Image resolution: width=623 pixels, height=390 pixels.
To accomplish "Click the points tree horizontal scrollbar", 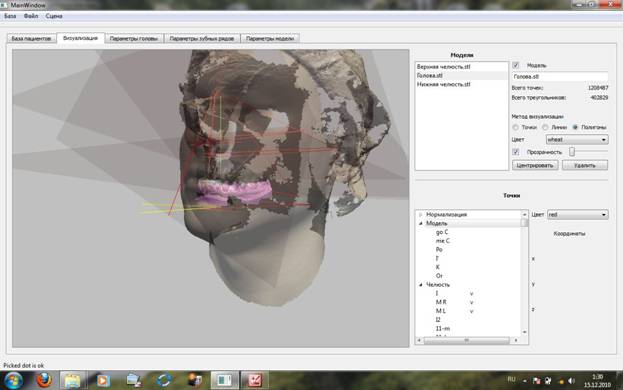I will pos(466,340).
